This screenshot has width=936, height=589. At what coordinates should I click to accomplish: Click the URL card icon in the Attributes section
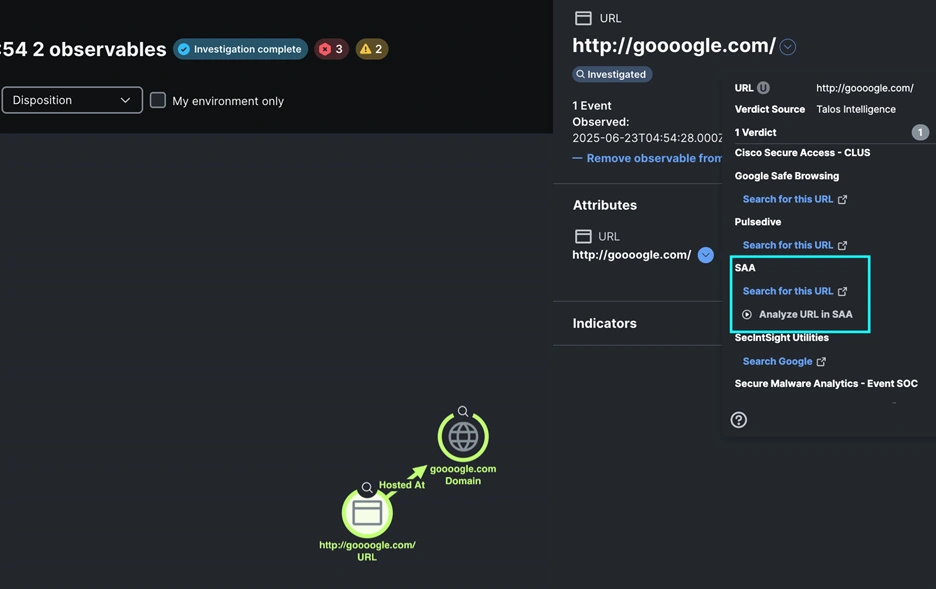(x=585, y=236)
